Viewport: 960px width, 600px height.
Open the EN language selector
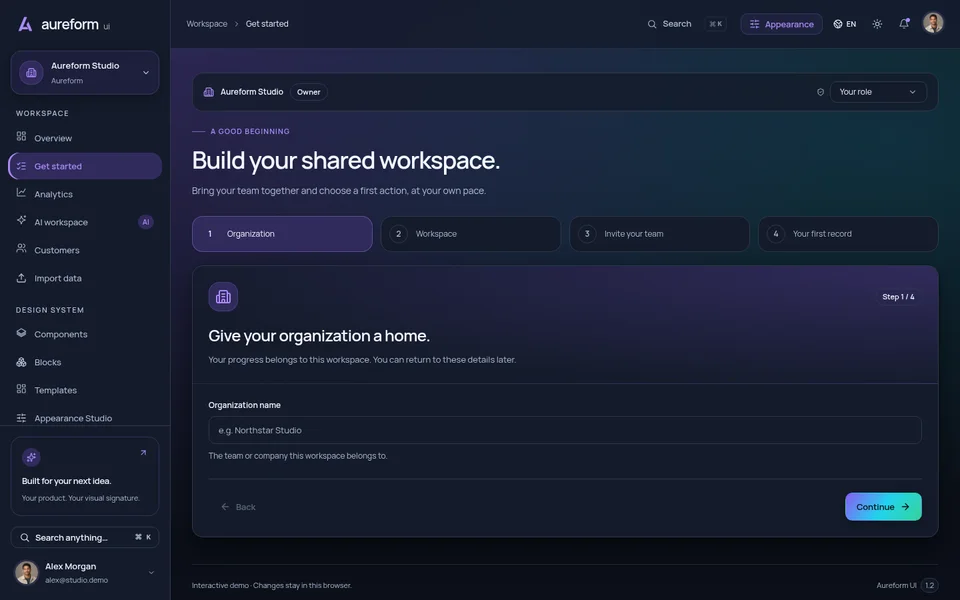point(845,24)
